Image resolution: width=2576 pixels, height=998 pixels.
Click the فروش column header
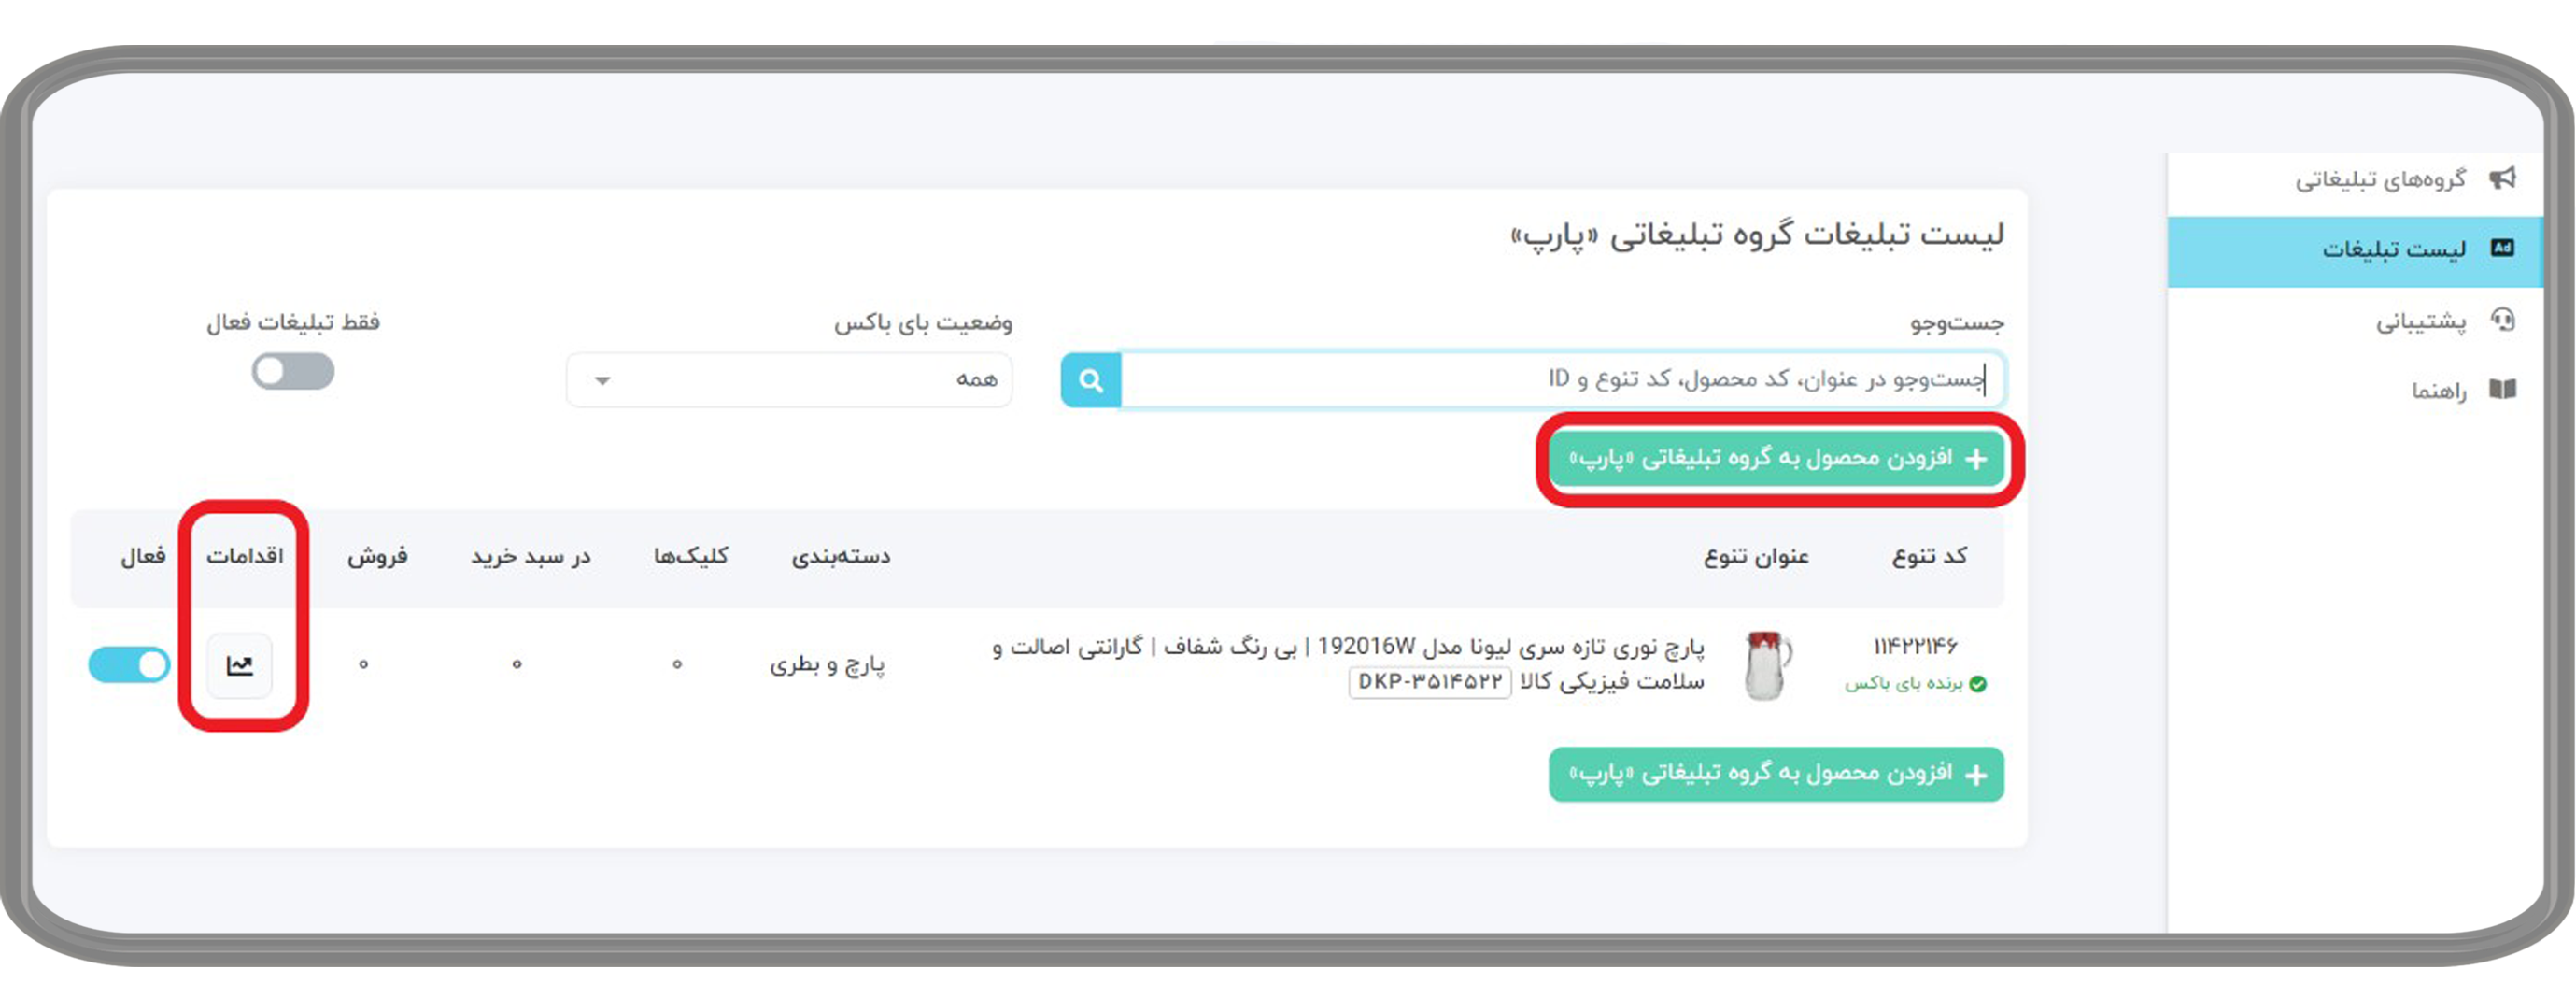tap(377, 556)
